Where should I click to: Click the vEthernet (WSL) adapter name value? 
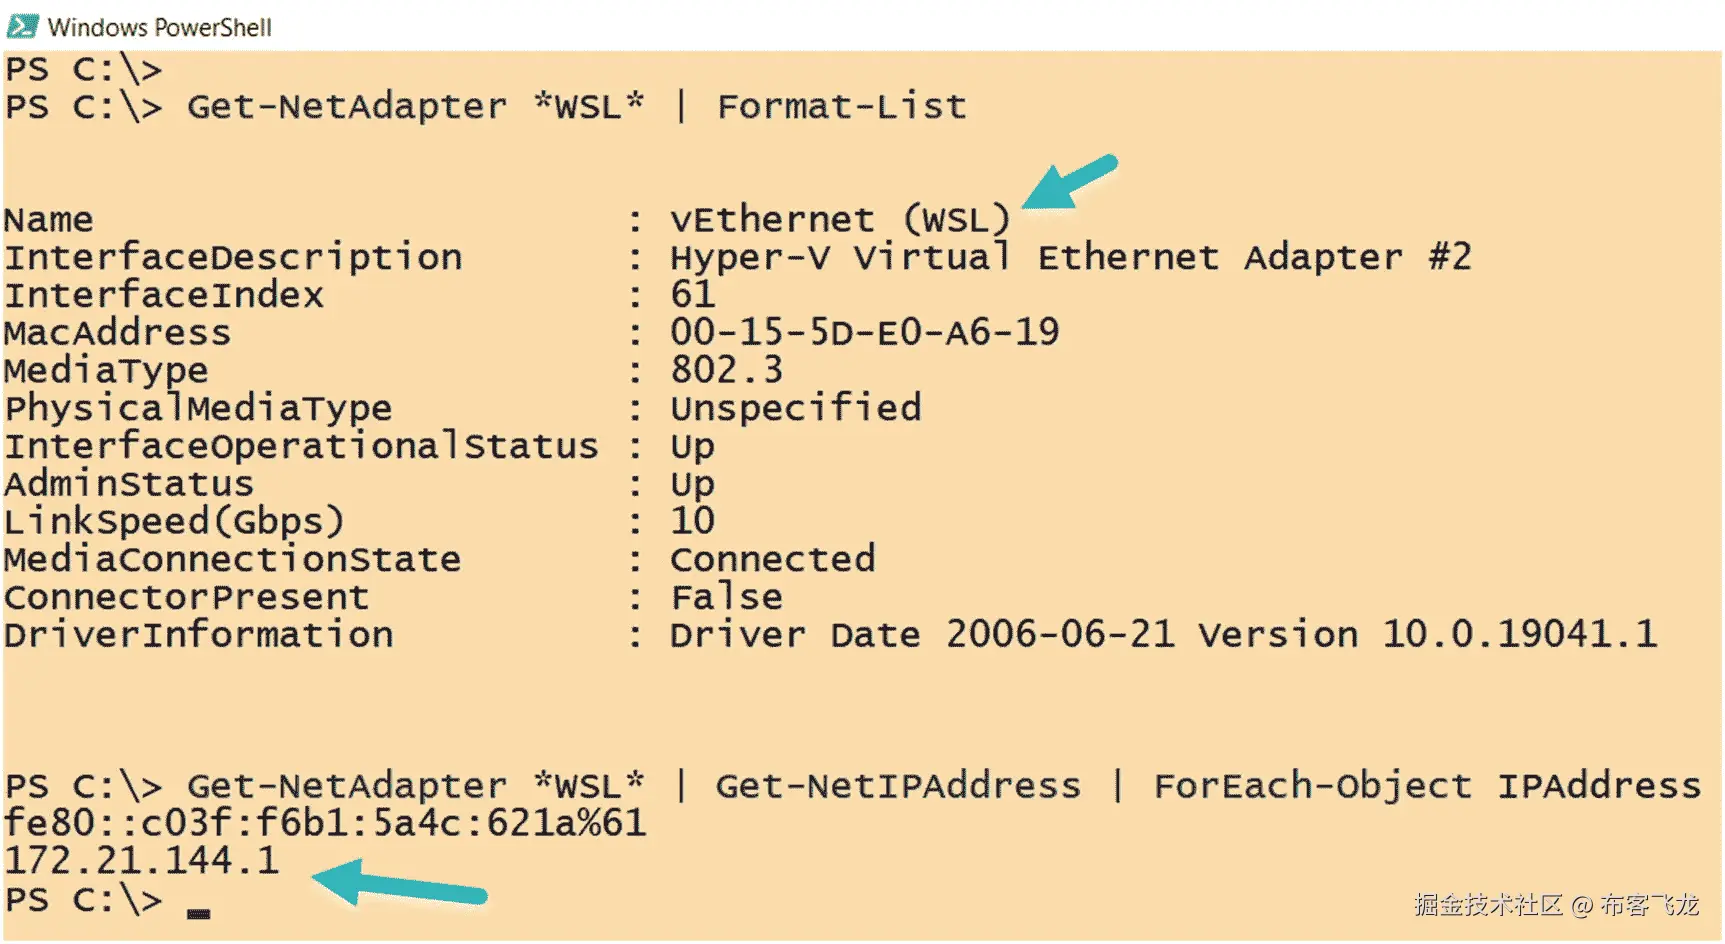pyautogui.click(x=839, y=219)
